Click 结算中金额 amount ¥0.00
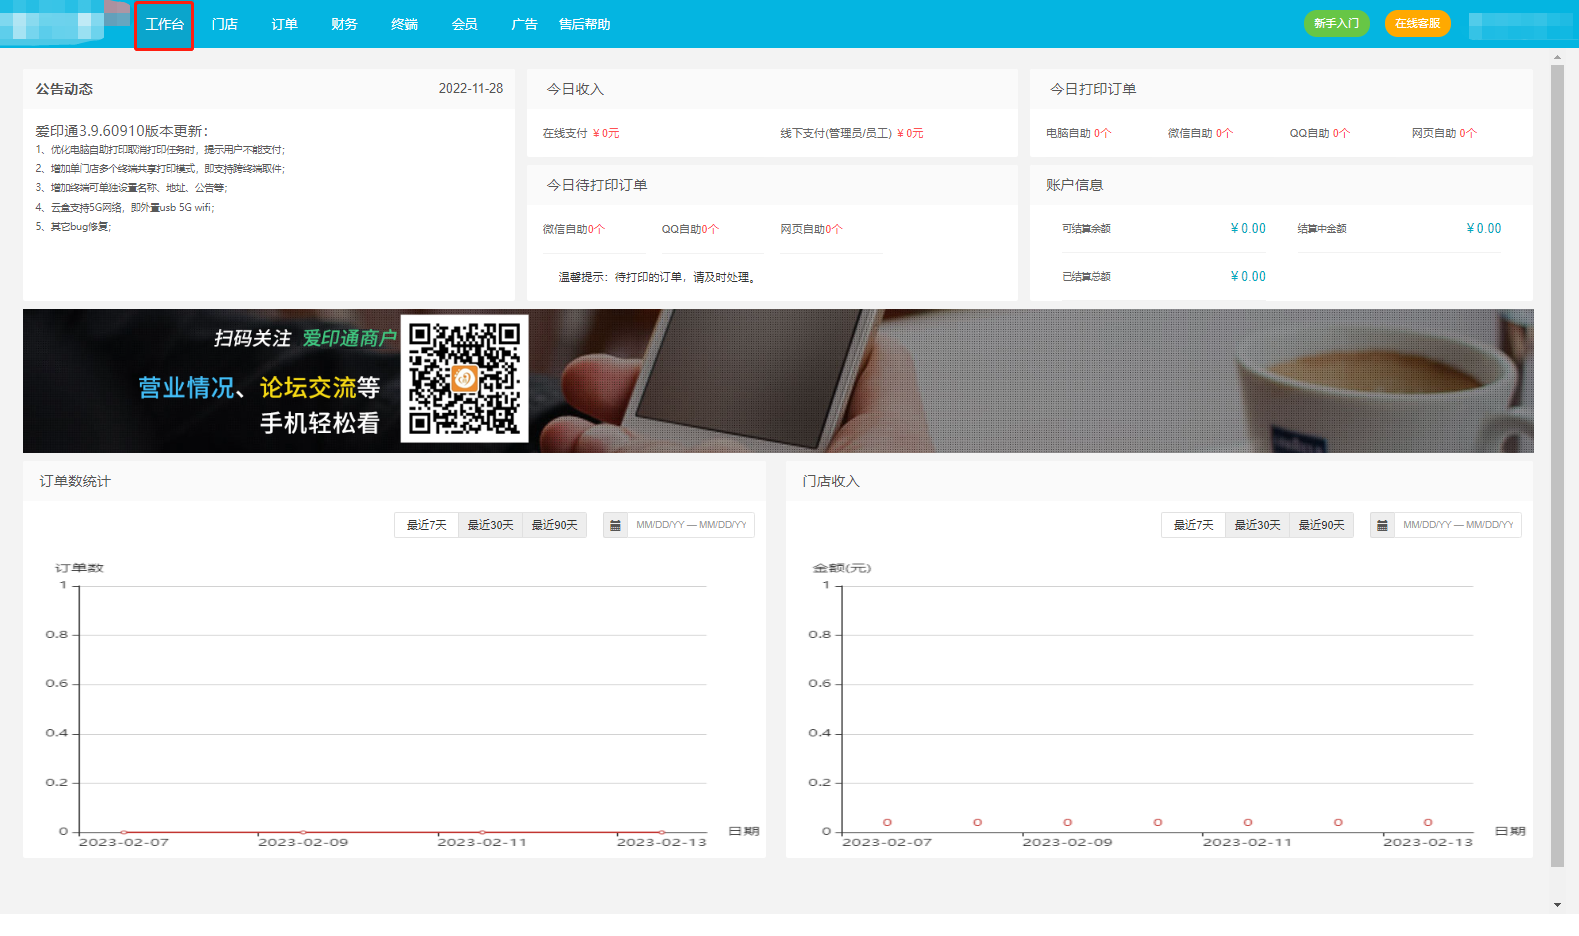Image resolution: width=1579 pixels, height=936 pixels. click(x=1484, y=229)
